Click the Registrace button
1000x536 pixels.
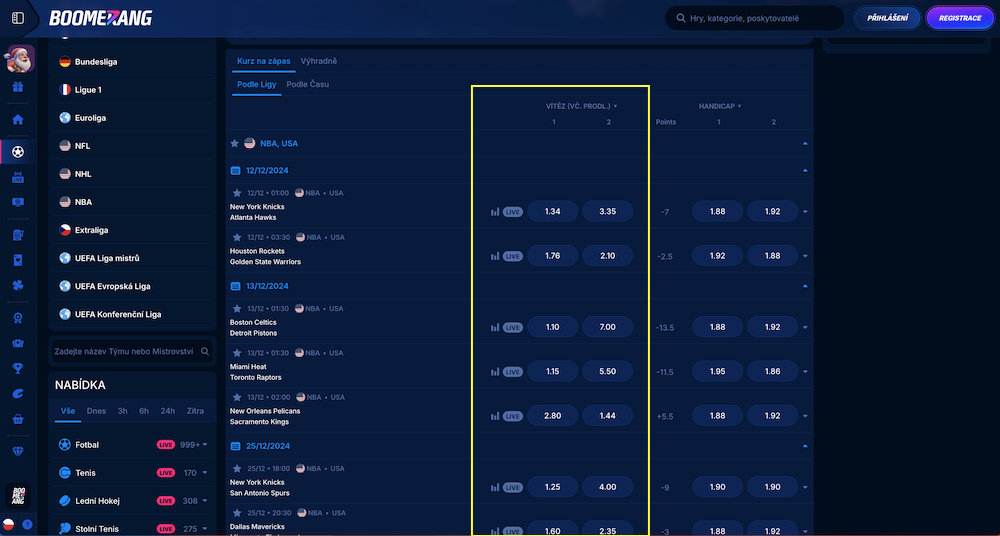960,18
